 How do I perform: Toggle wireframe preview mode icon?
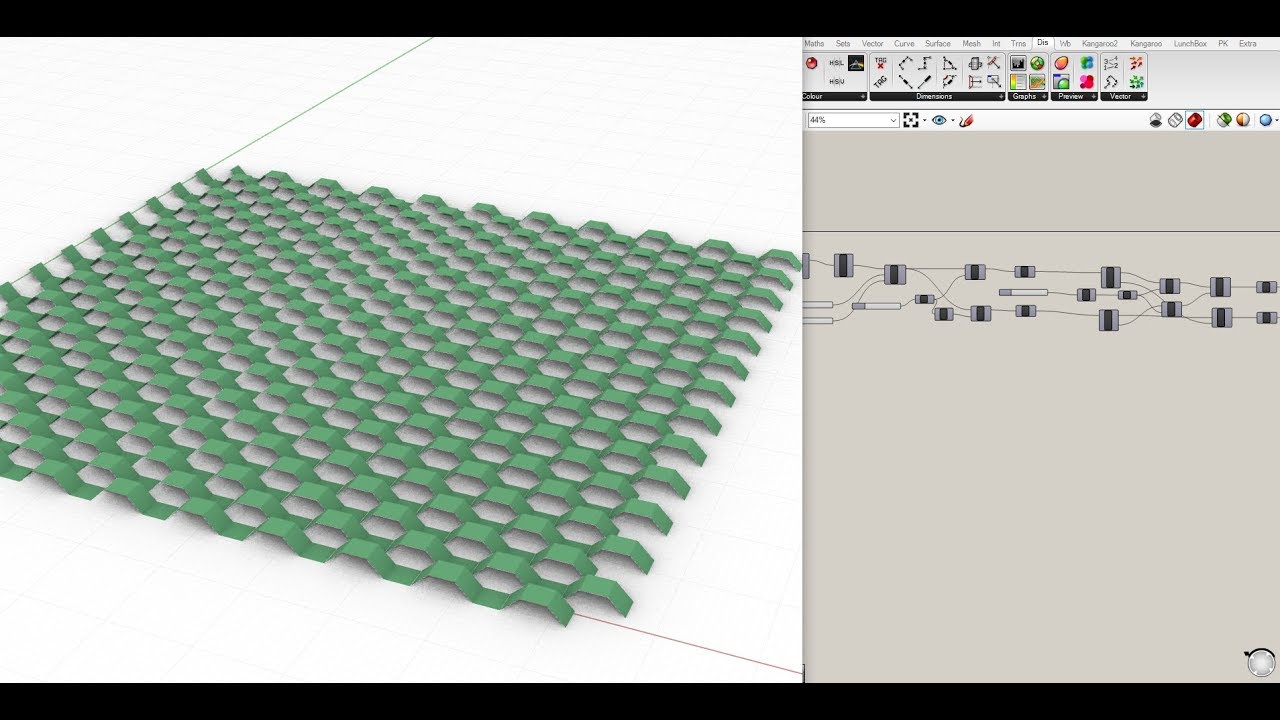click(x=1175, y=120)
